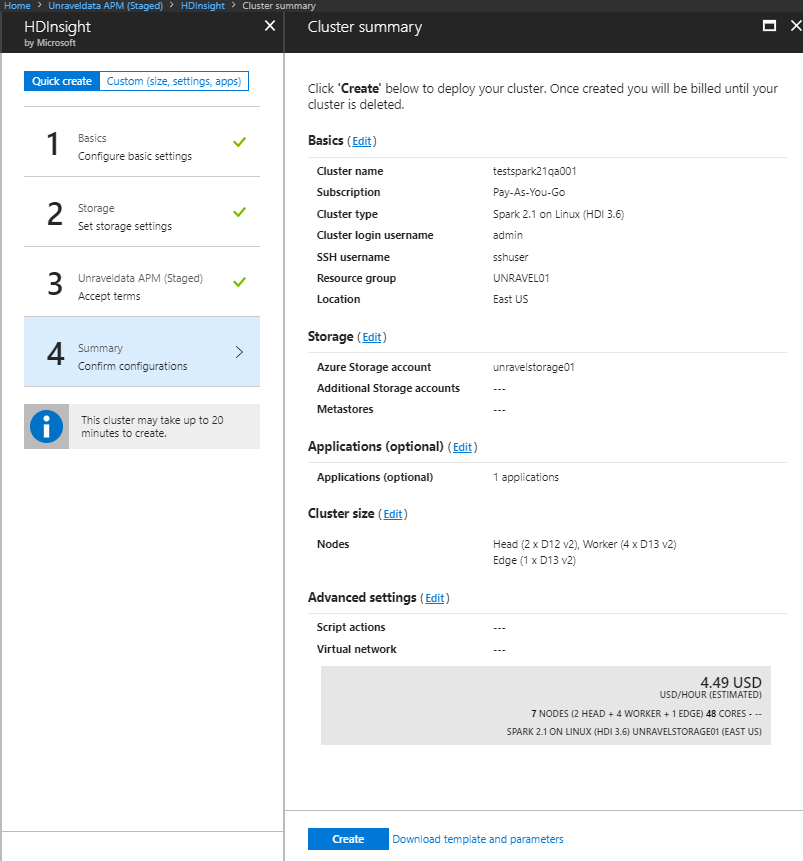Edit the Storage section

click(x=372, y=337)
